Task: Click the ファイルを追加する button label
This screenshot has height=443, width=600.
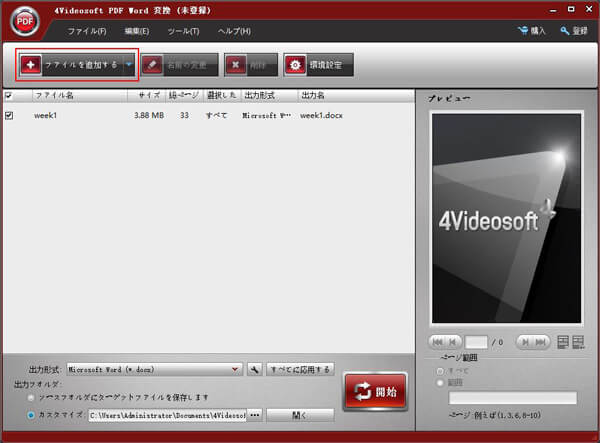Action: [x=81, y=65]
